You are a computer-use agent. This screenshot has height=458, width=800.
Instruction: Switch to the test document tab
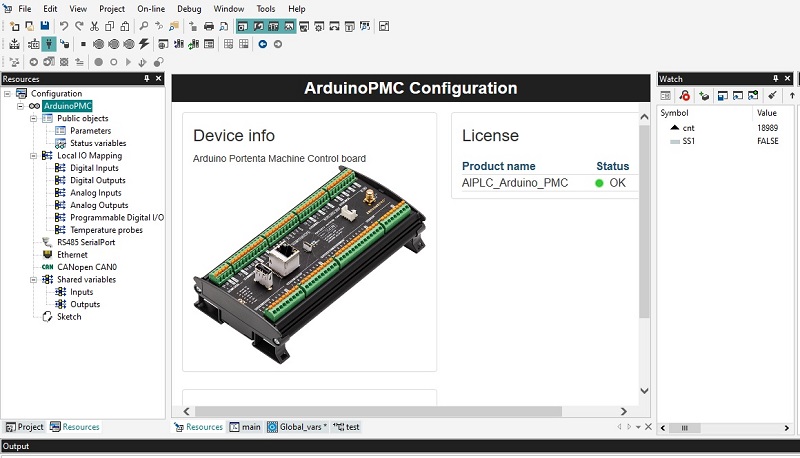pyautogui.click(x=346, y=427)
